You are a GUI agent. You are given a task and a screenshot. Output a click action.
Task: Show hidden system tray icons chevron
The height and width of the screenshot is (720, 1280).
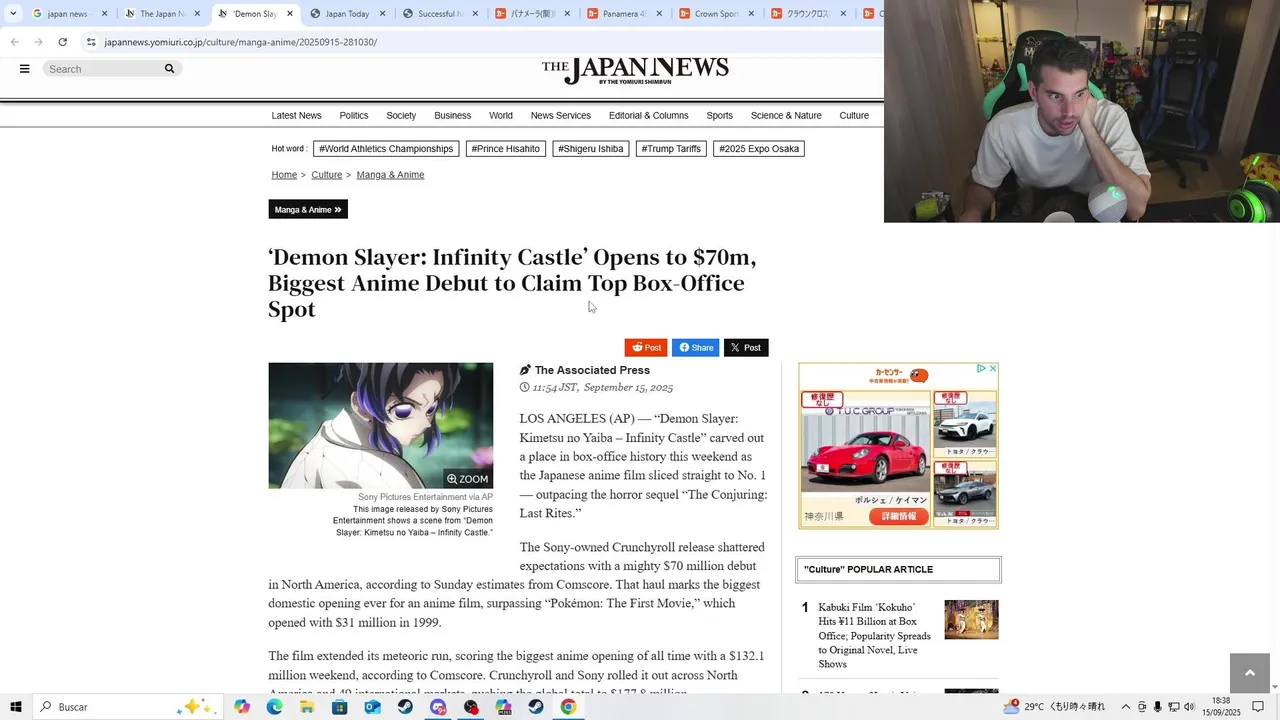1125,707
